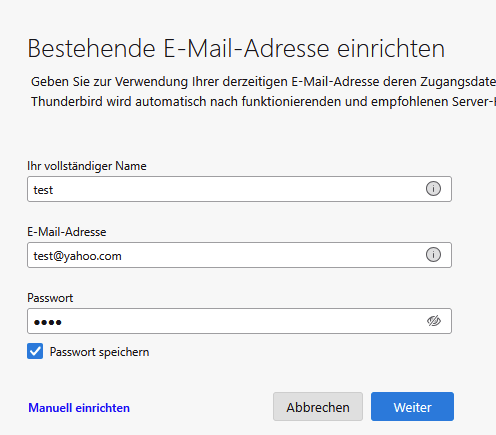
Task: Click the Abbrechen button
Action: 318,407
